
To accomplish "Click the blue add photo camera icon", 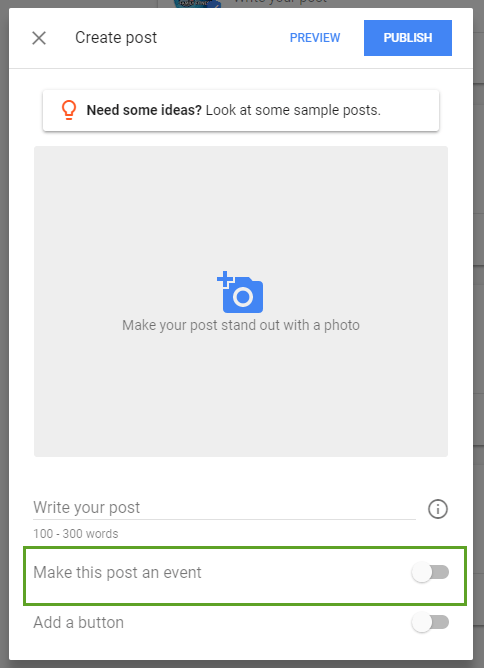I will coord(240,292).
